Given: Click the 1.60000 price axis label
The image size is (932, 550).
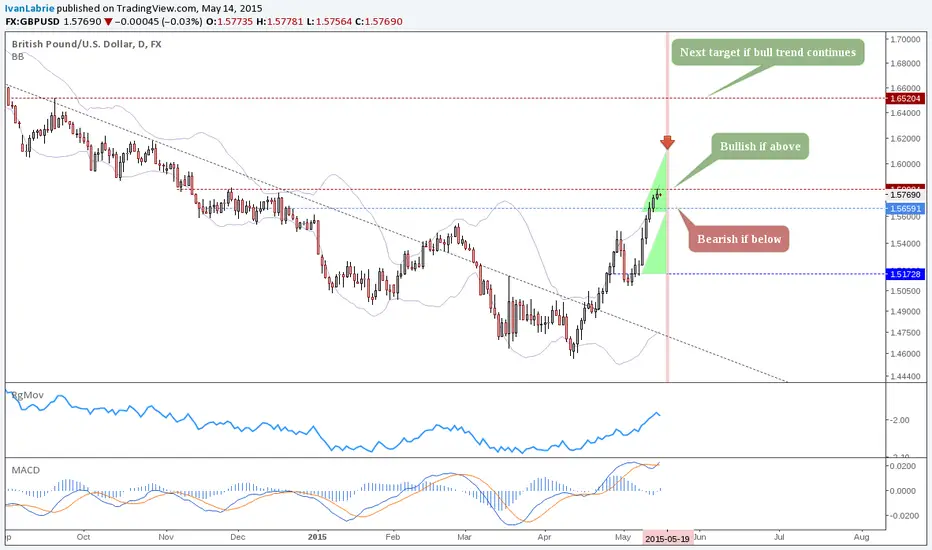Looking at the screenshot, I should 905,164.
